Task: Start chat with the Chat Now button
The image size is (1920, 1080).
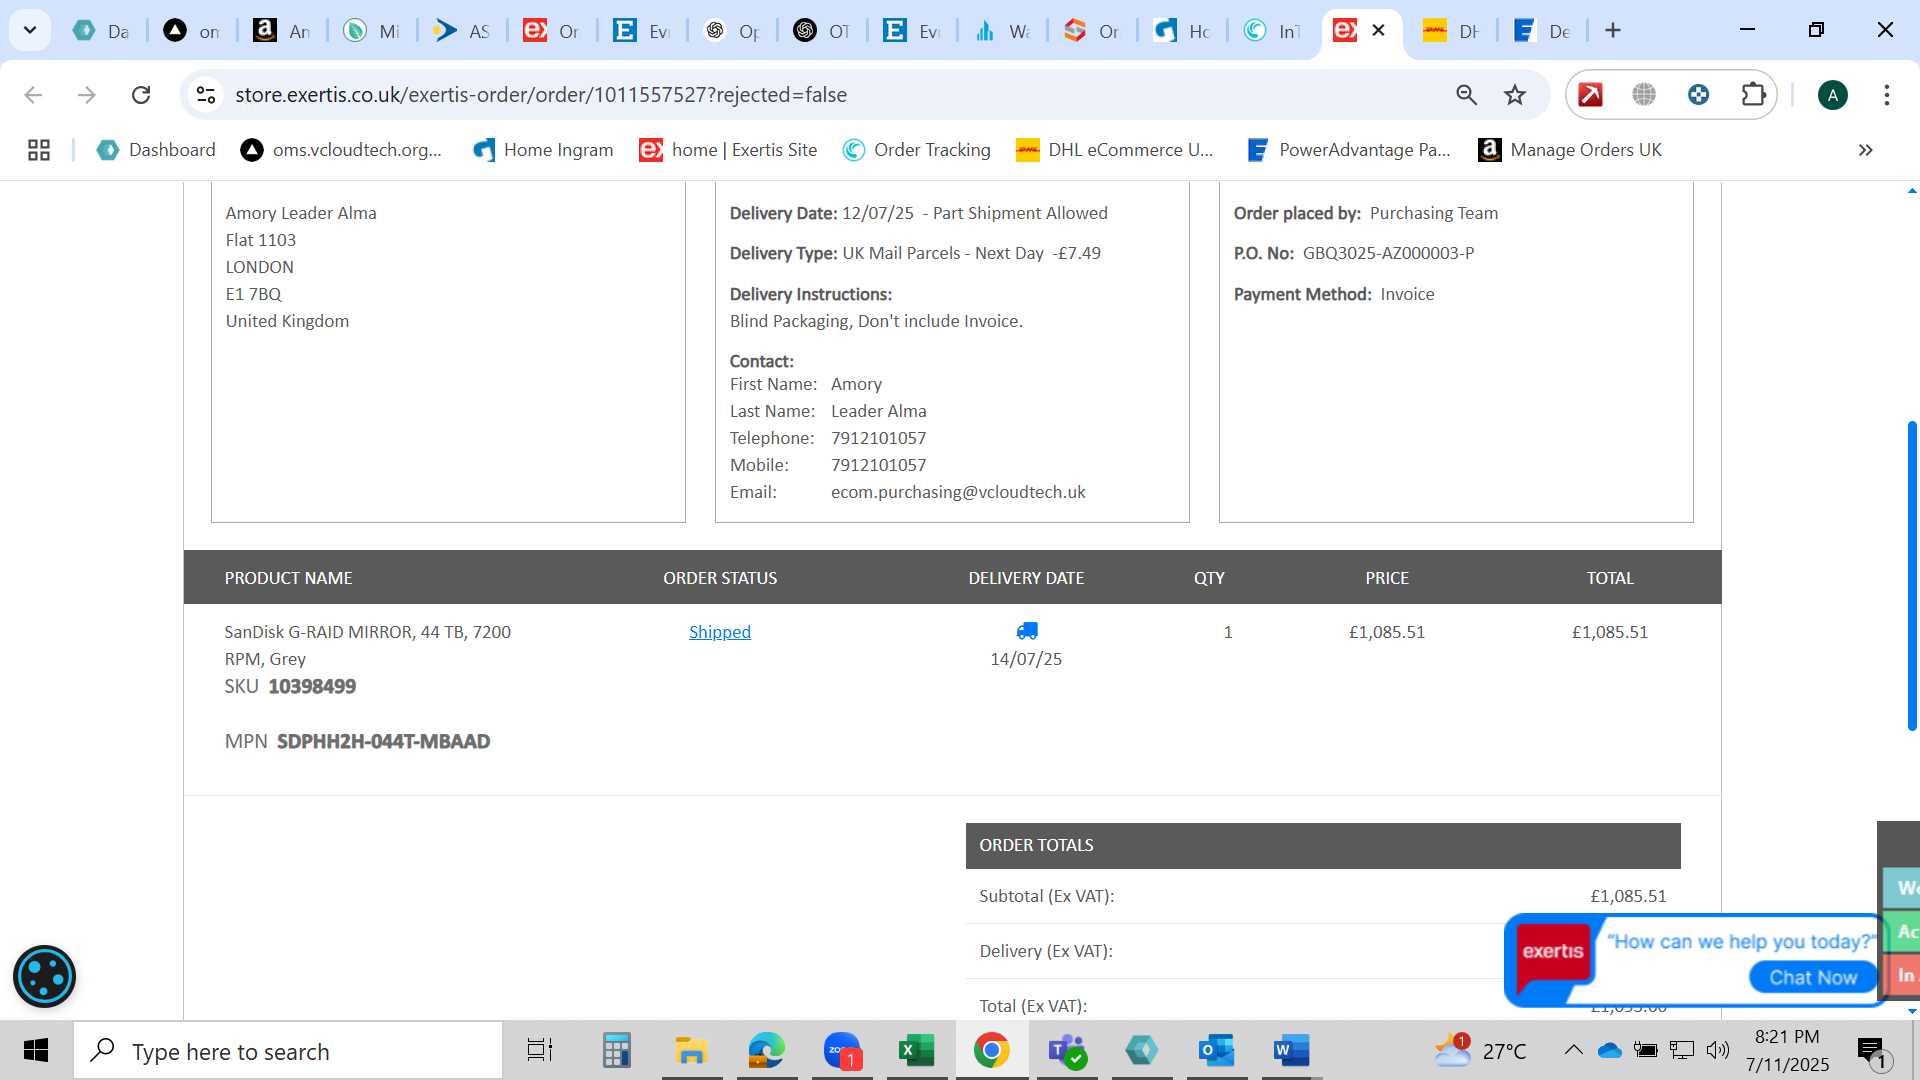Action: pyautogui.click(x=1812, y=977)
